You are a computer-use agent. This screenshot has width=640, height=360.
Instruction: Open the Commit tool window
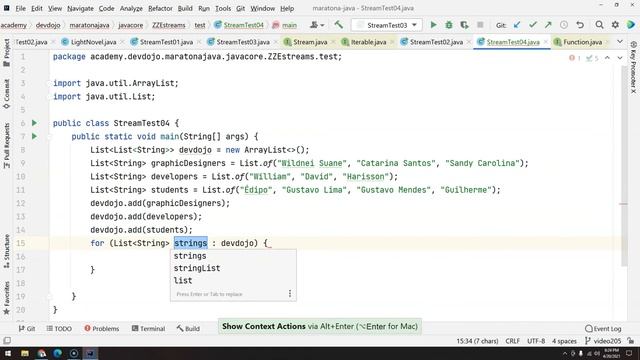click(7, 94)
